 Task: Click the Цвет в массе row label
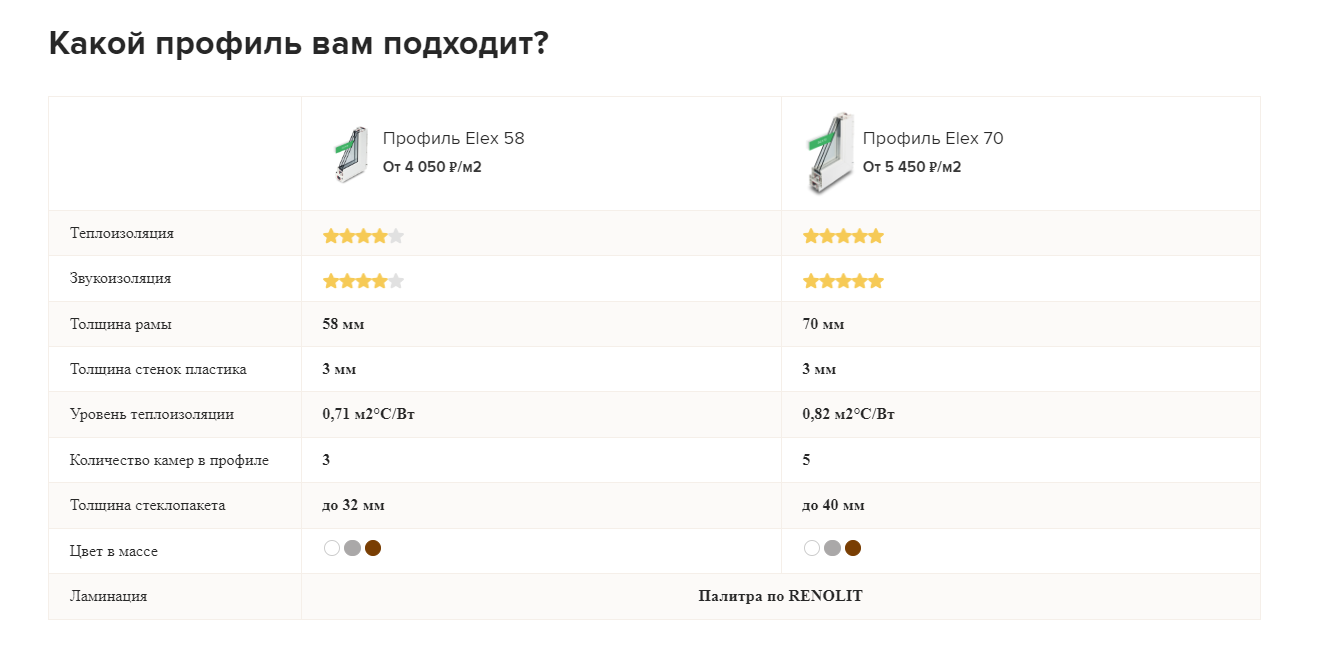pyautogui.click(x=114, y=551)
